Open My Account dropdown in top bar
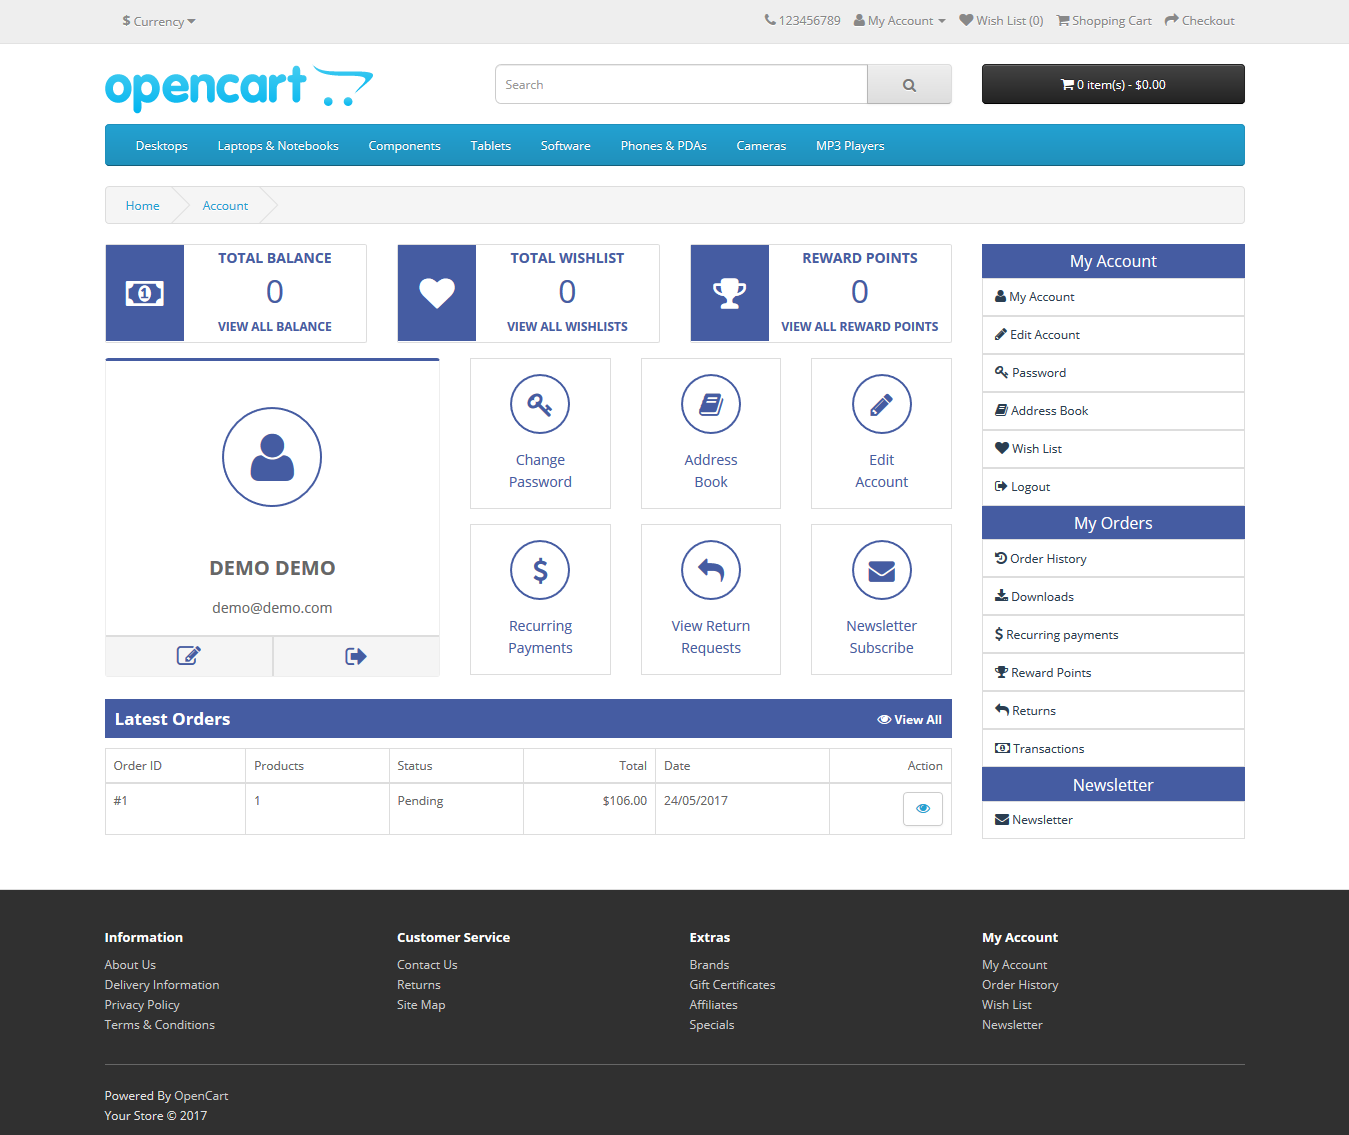 [x=900, y=21]
